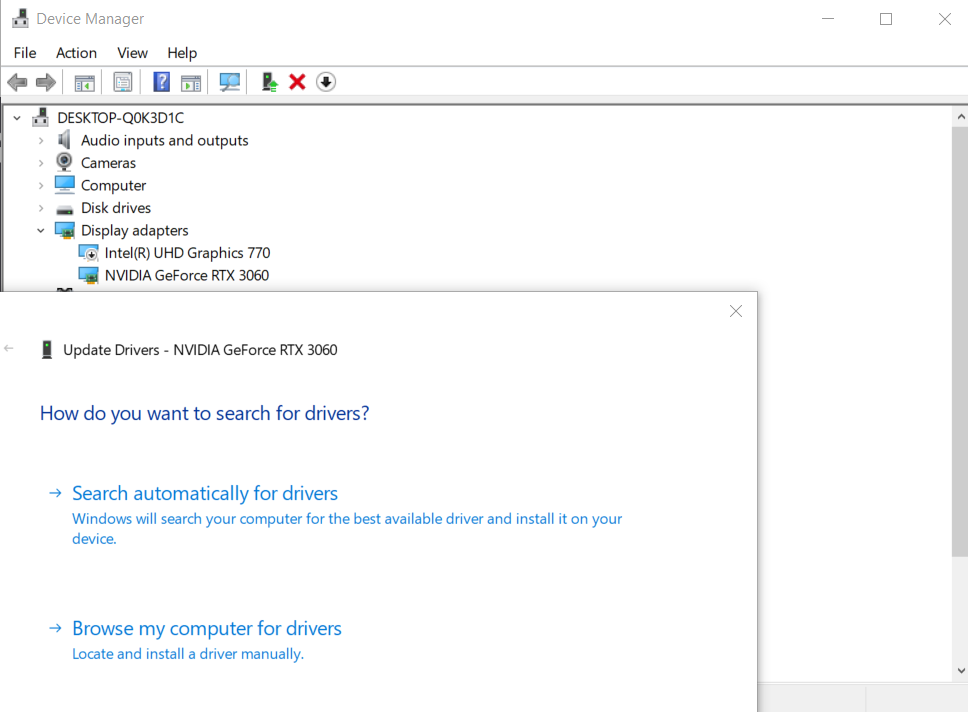Click the Cameras webcam icon

point(64,162)
